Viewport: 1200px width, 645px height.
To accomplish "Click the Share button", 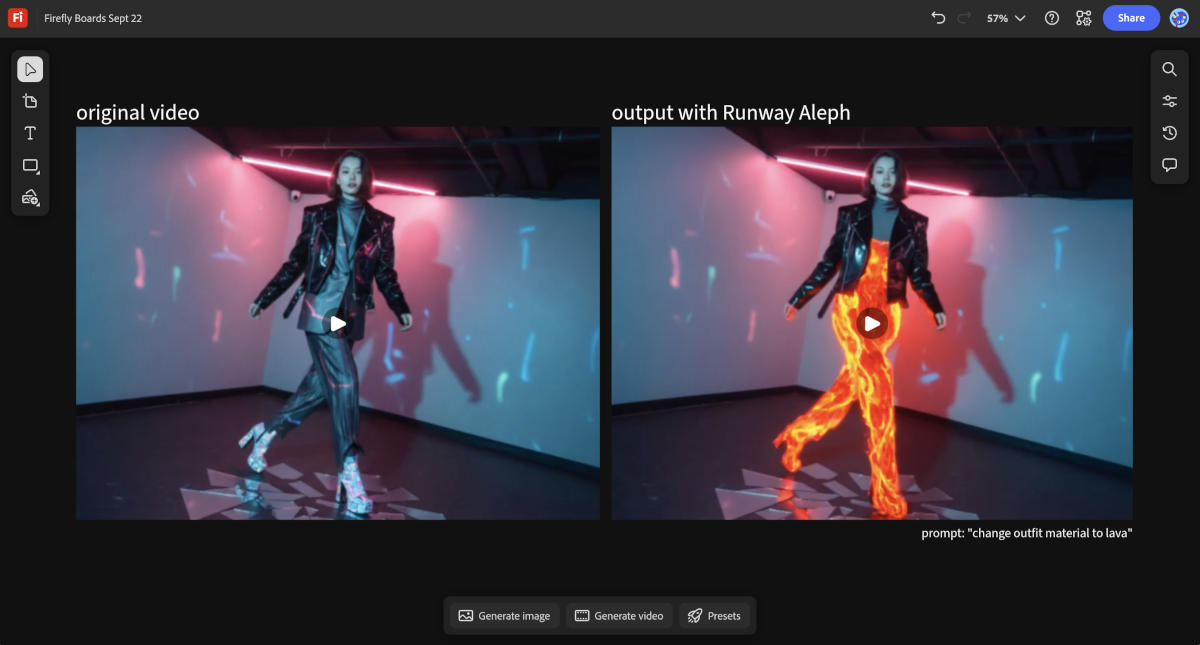I will point(1131,18).
